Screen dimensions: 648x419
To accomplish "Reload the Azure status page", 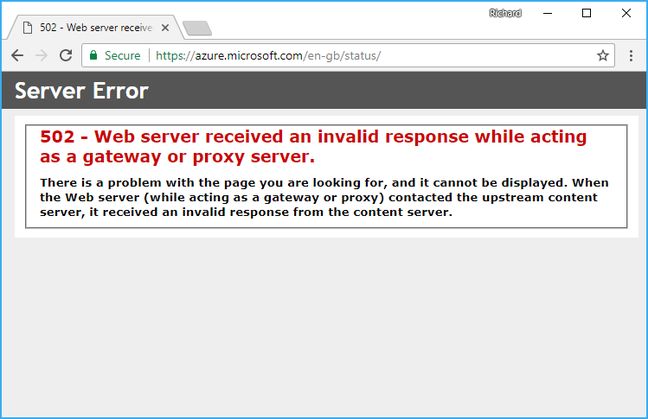I will click(x=66, y=56).
